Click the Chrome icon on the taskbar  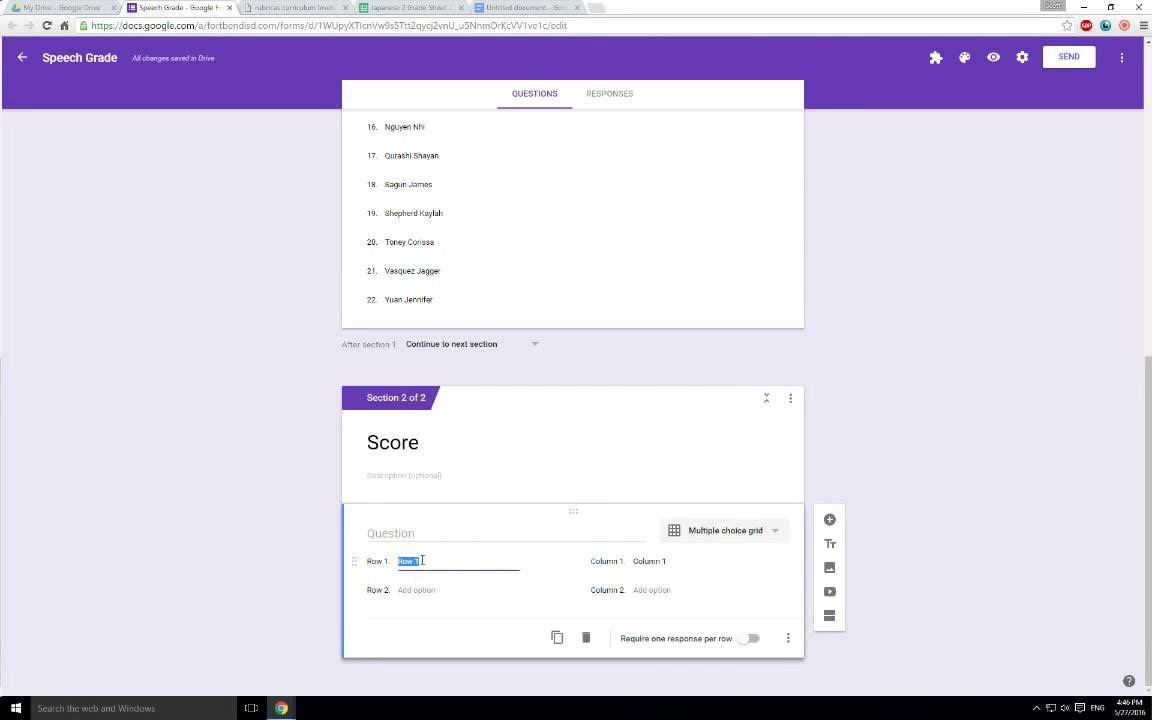[x=281, y=709]
